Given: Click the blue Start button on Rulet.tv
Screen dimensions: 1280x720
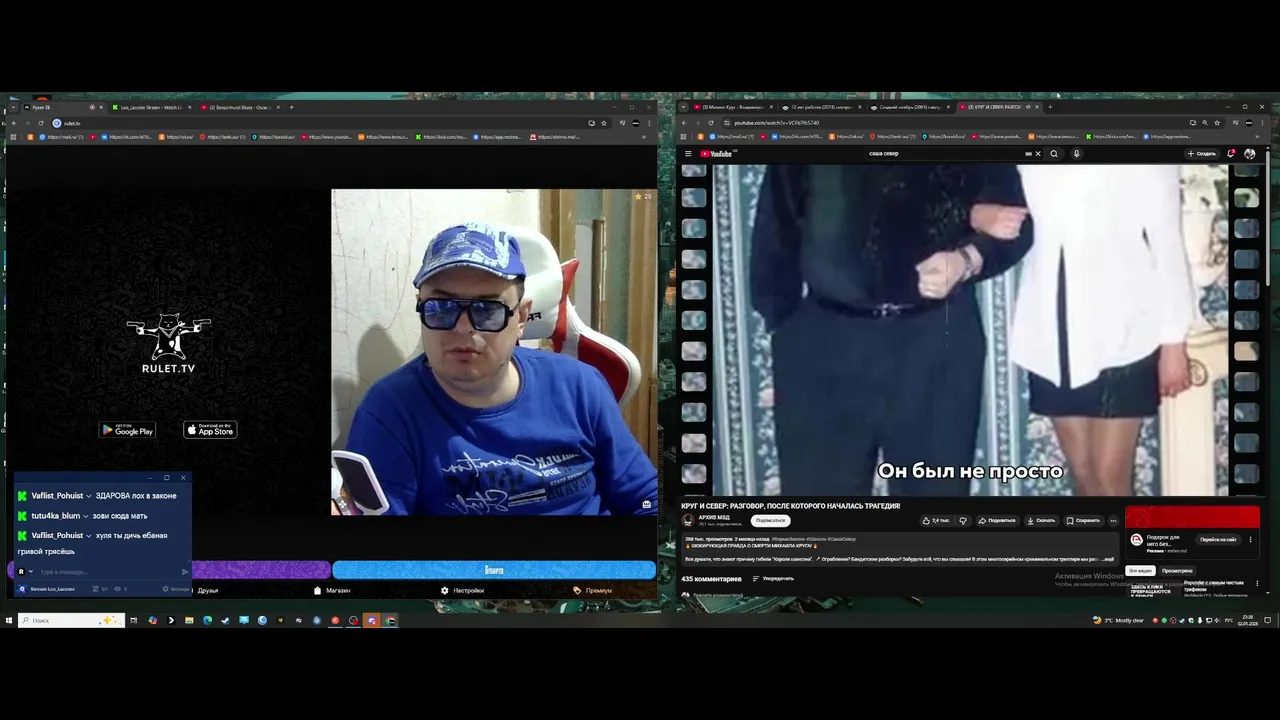Looking at the screenshot, I should [x=494, y=570].
